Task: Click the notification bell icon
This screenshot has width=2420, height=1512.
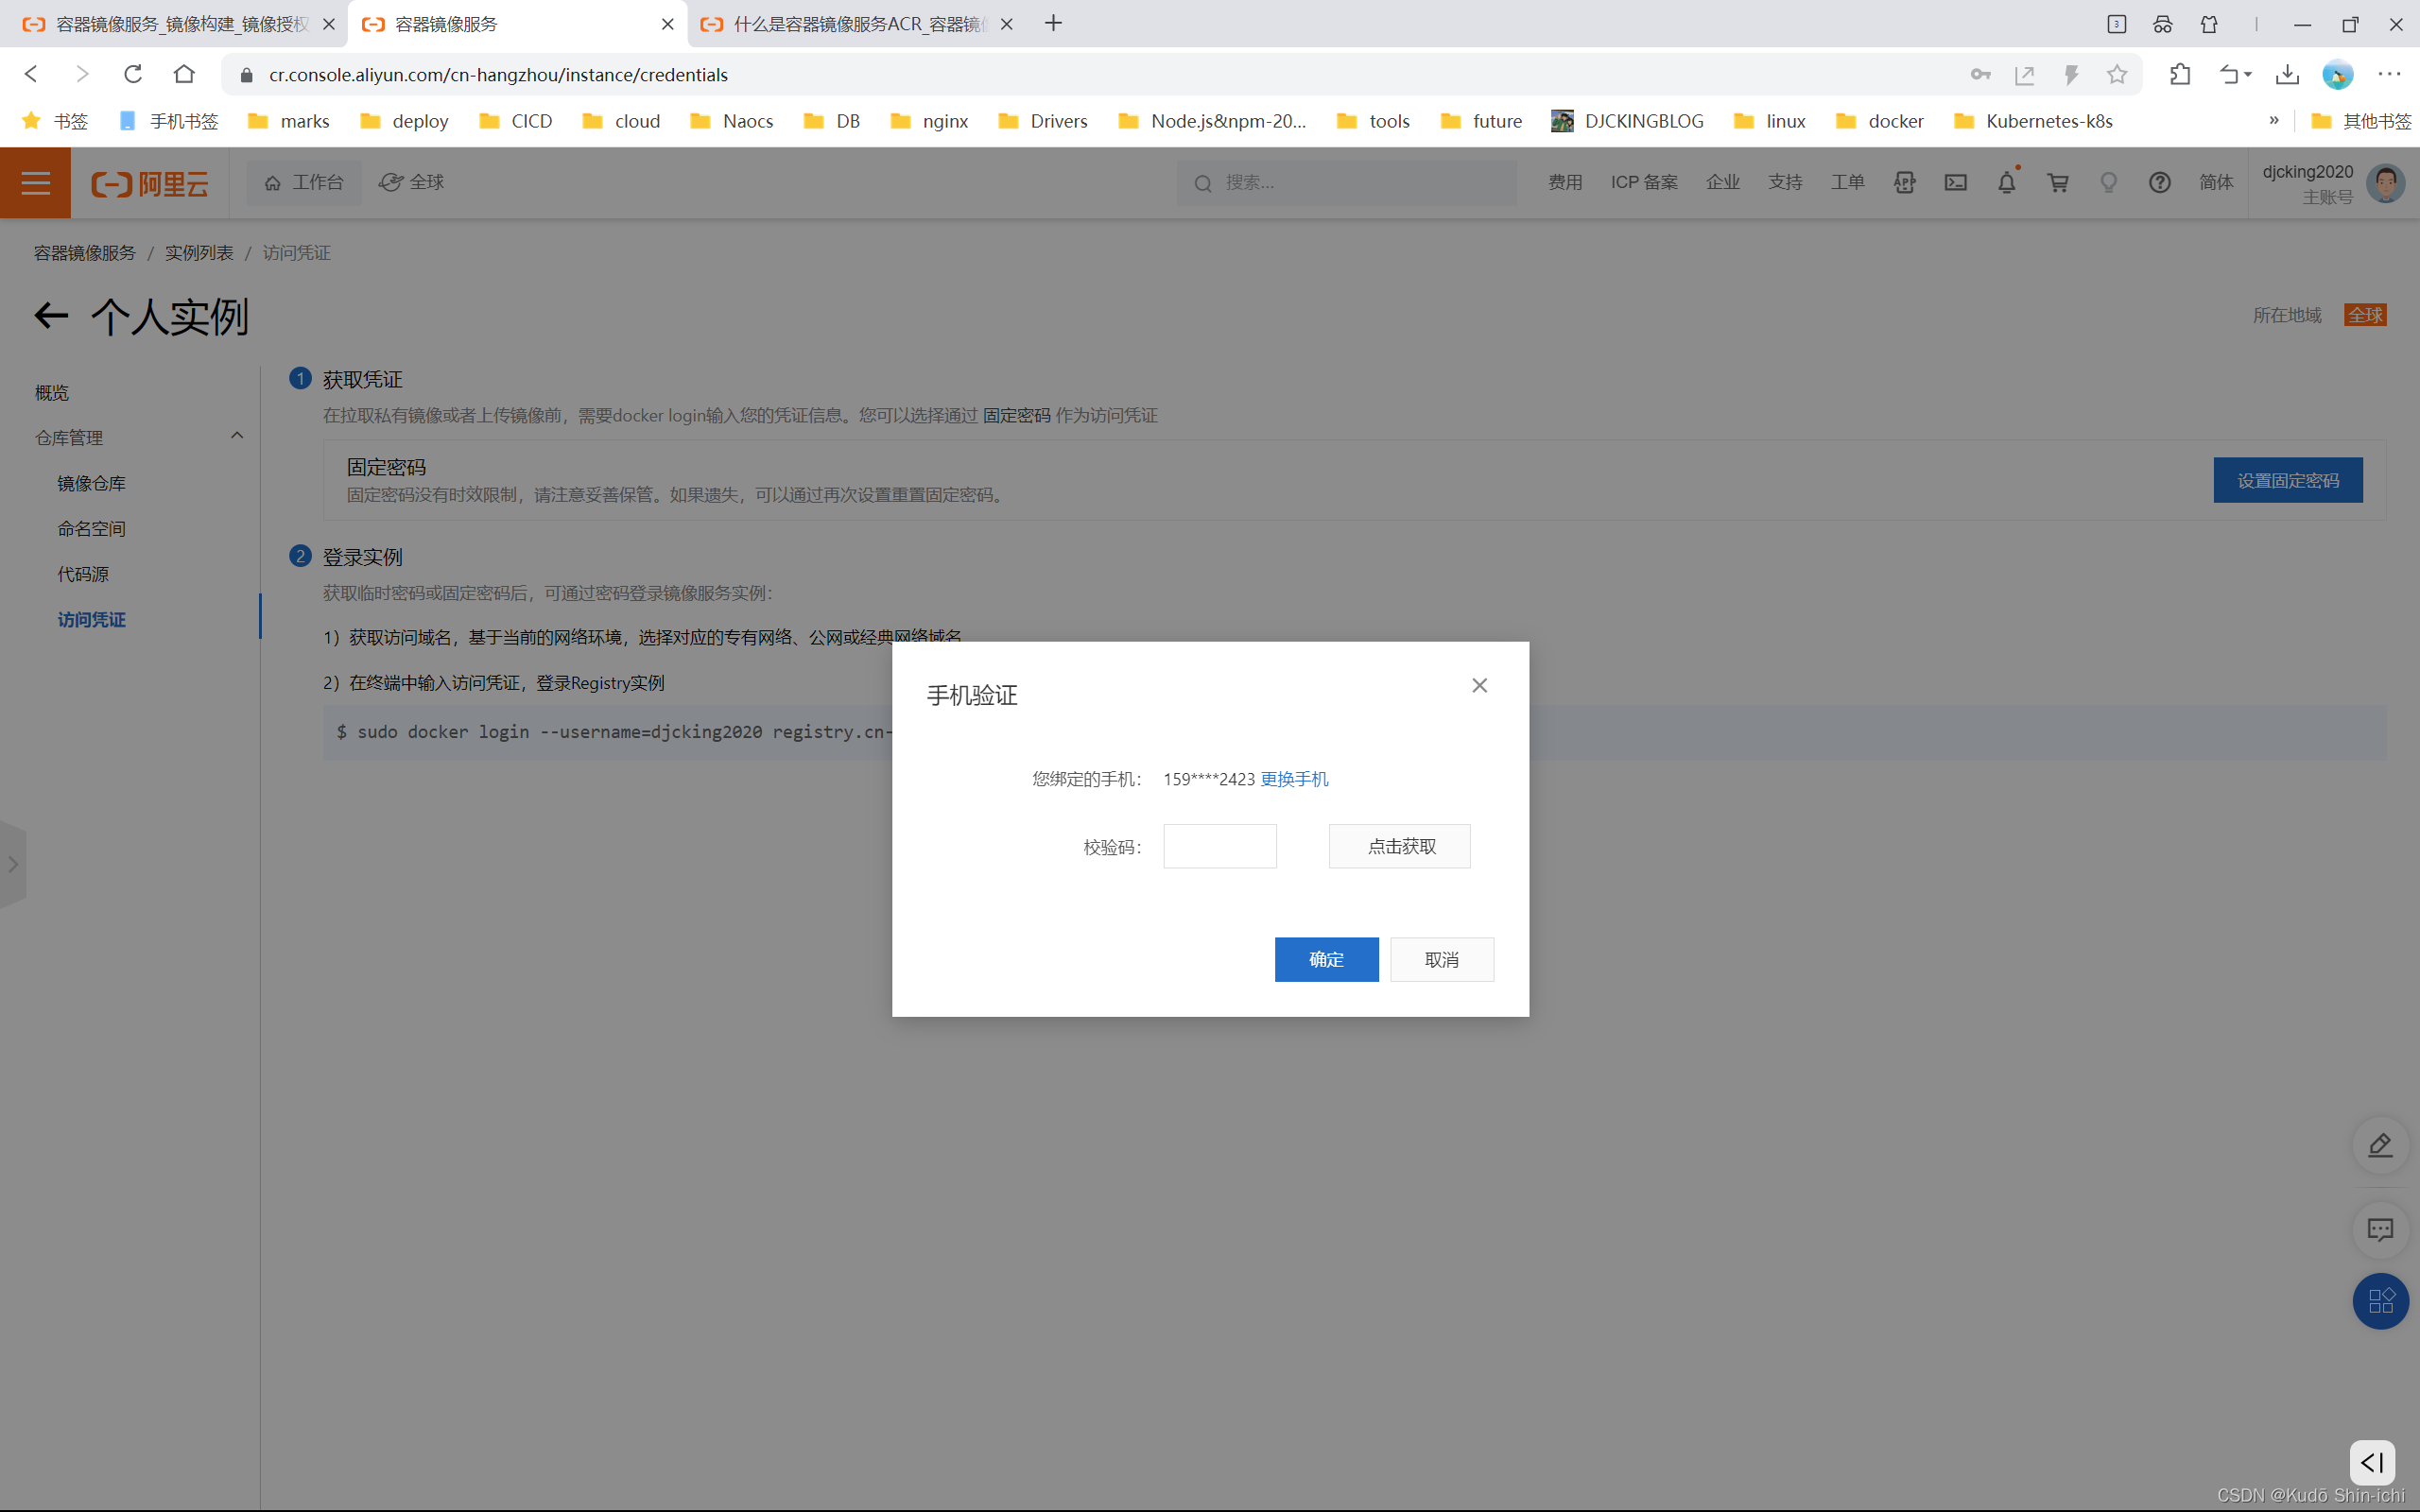Action: (x=2006, y=182)
